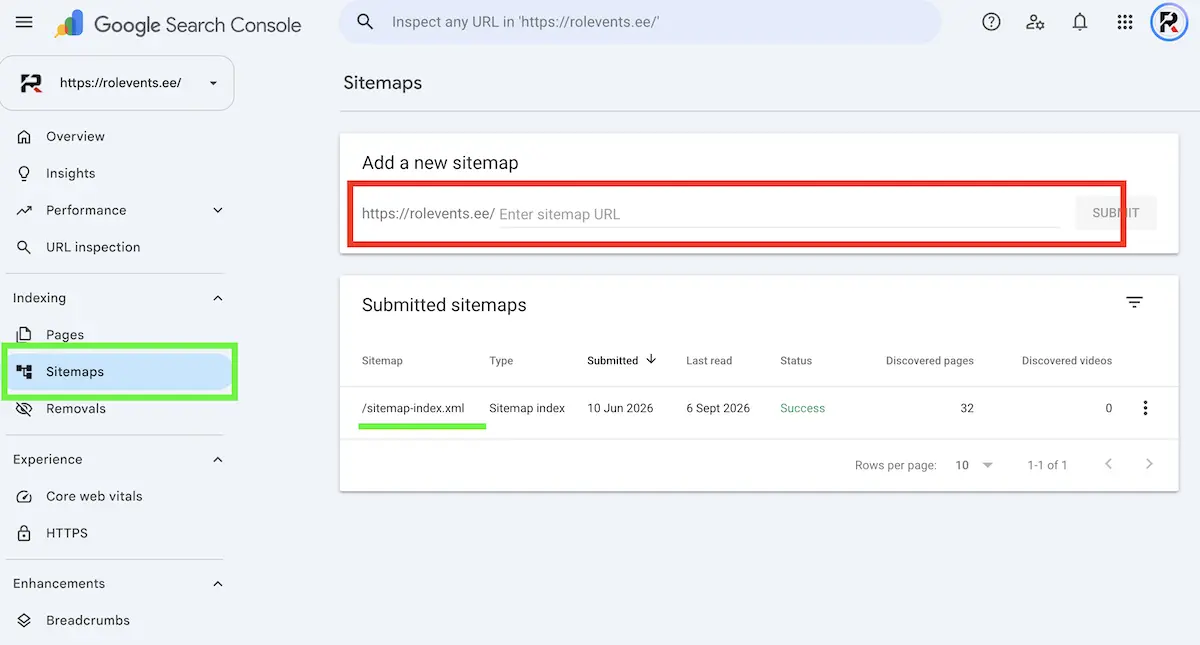
Task: Open the three-dot menu for sitemap-index.xml
Action: point(1145,408)
